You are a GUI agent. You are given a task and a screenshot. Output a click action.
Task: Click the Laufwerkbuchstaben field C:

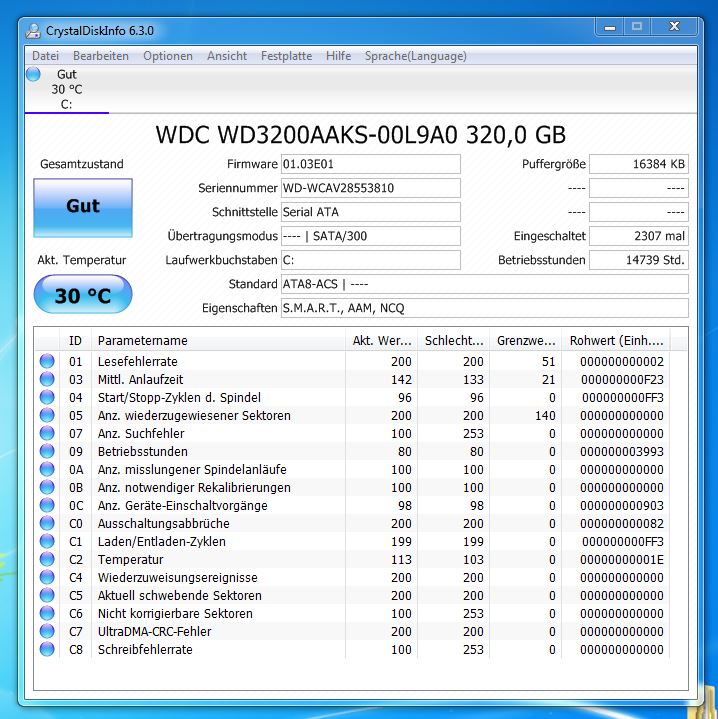(370, 260)
